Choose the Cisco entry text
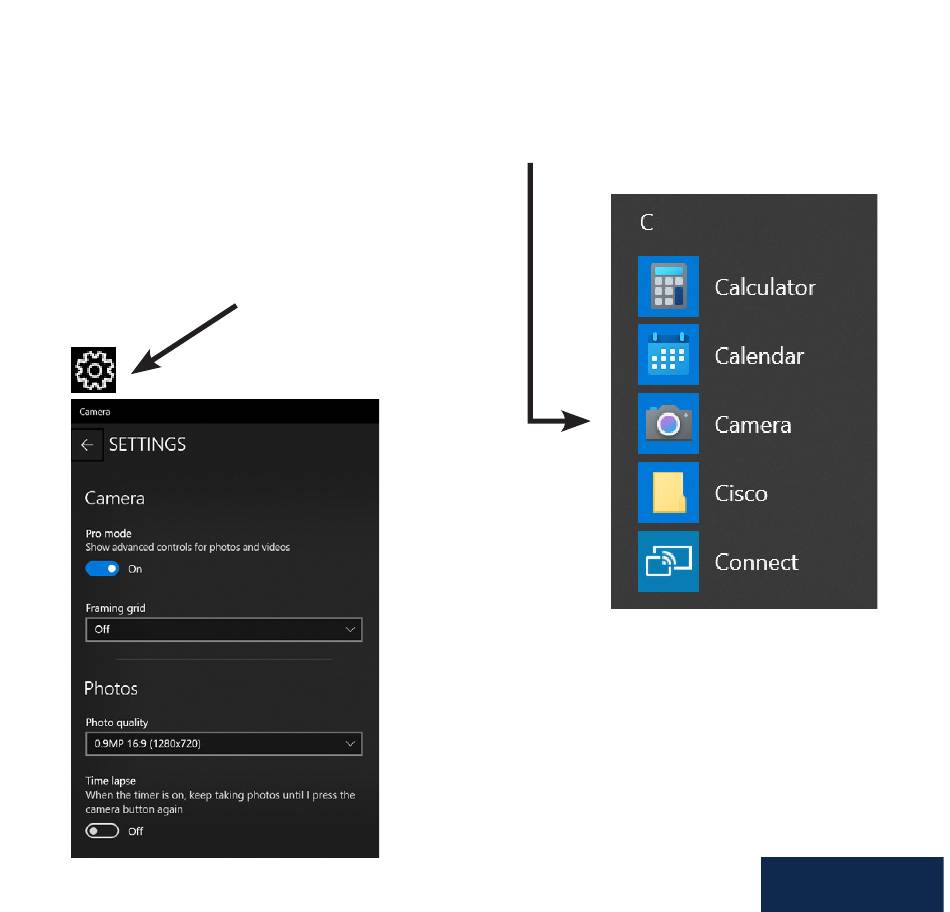The height and width of the screenshot is (912, 950). pos(740,493)
